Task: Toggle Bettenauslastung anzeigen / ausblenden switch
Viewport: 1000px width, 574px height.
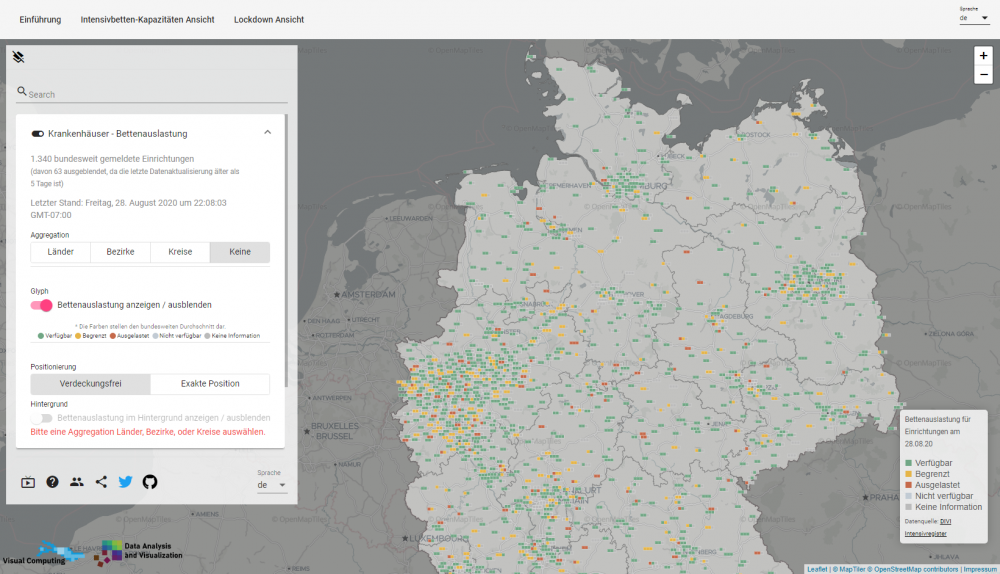Action: click(42, 305)
